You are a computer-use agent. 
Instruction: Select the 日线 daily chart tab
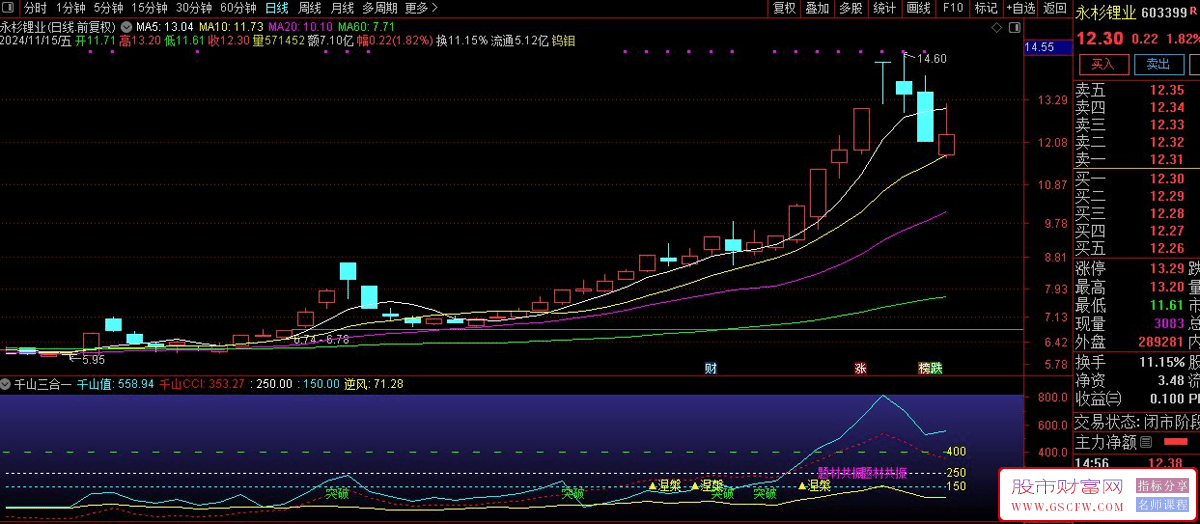(276, 8)
